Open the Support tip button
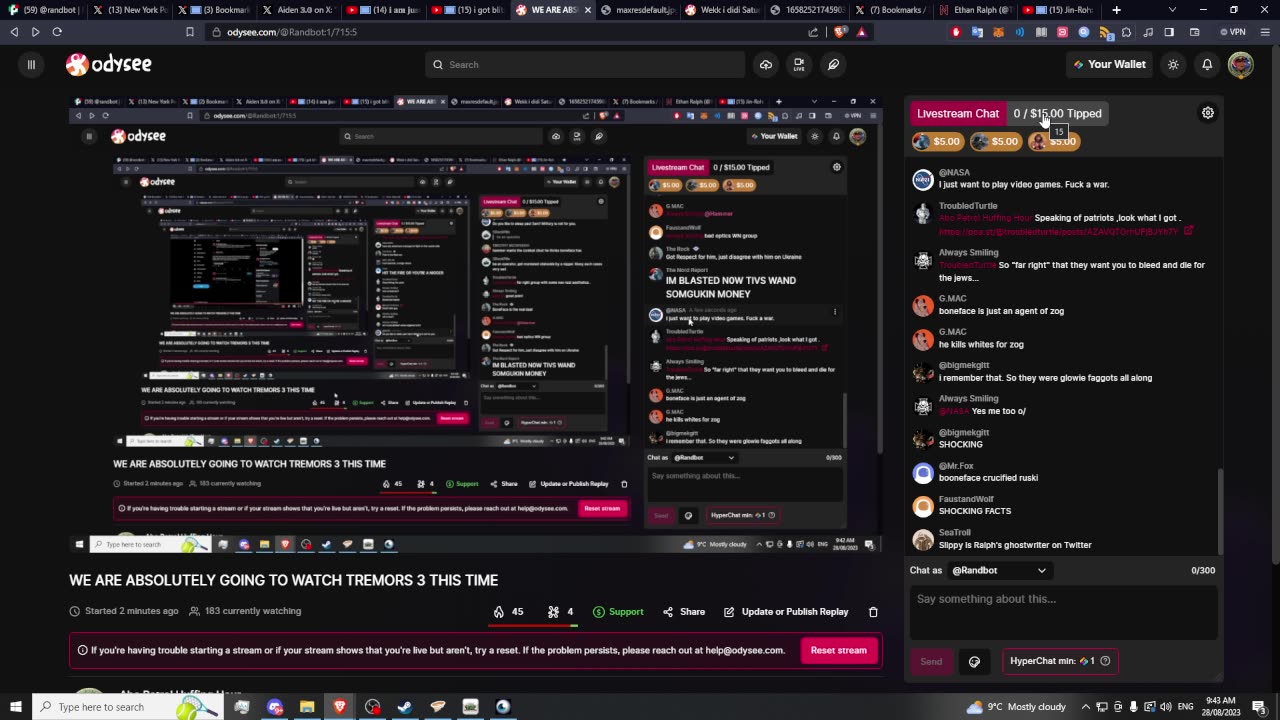The width and height of the screenshot is (1280, 720). click(x=618, y=612)
